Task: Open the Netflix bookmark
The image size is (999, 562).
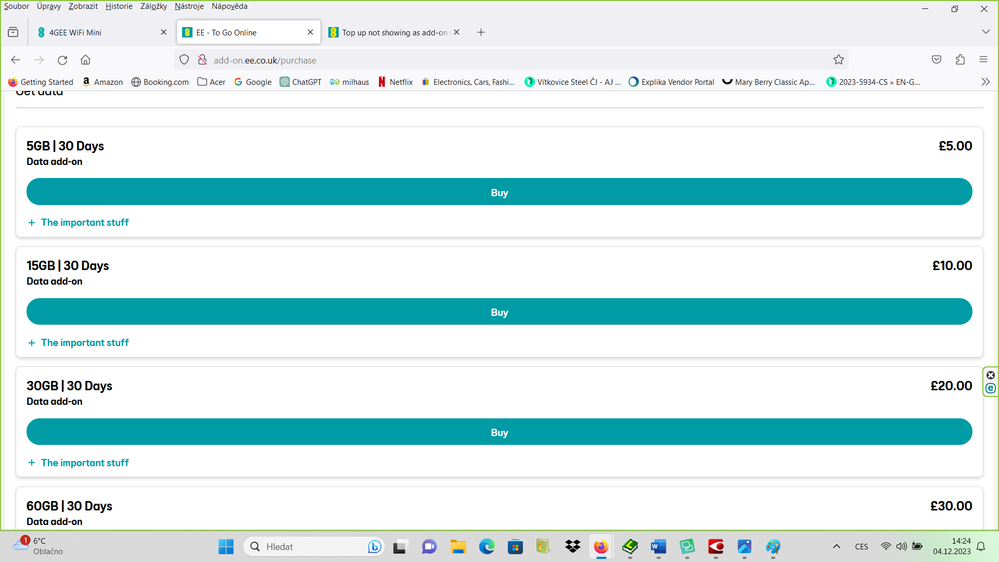Action: tap(395, 82)
